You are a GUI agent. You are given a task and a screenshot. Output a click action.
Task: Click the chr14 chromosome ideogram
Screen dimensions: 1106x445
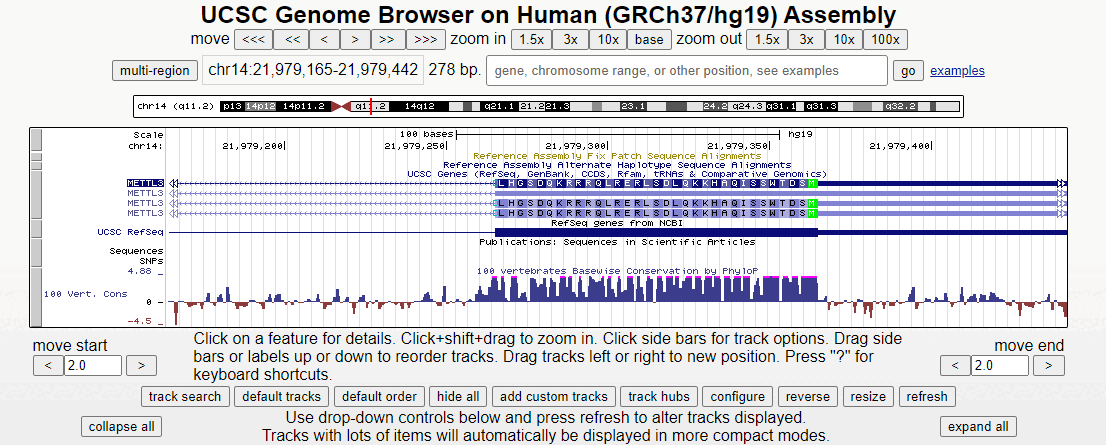tap(547, 106)
